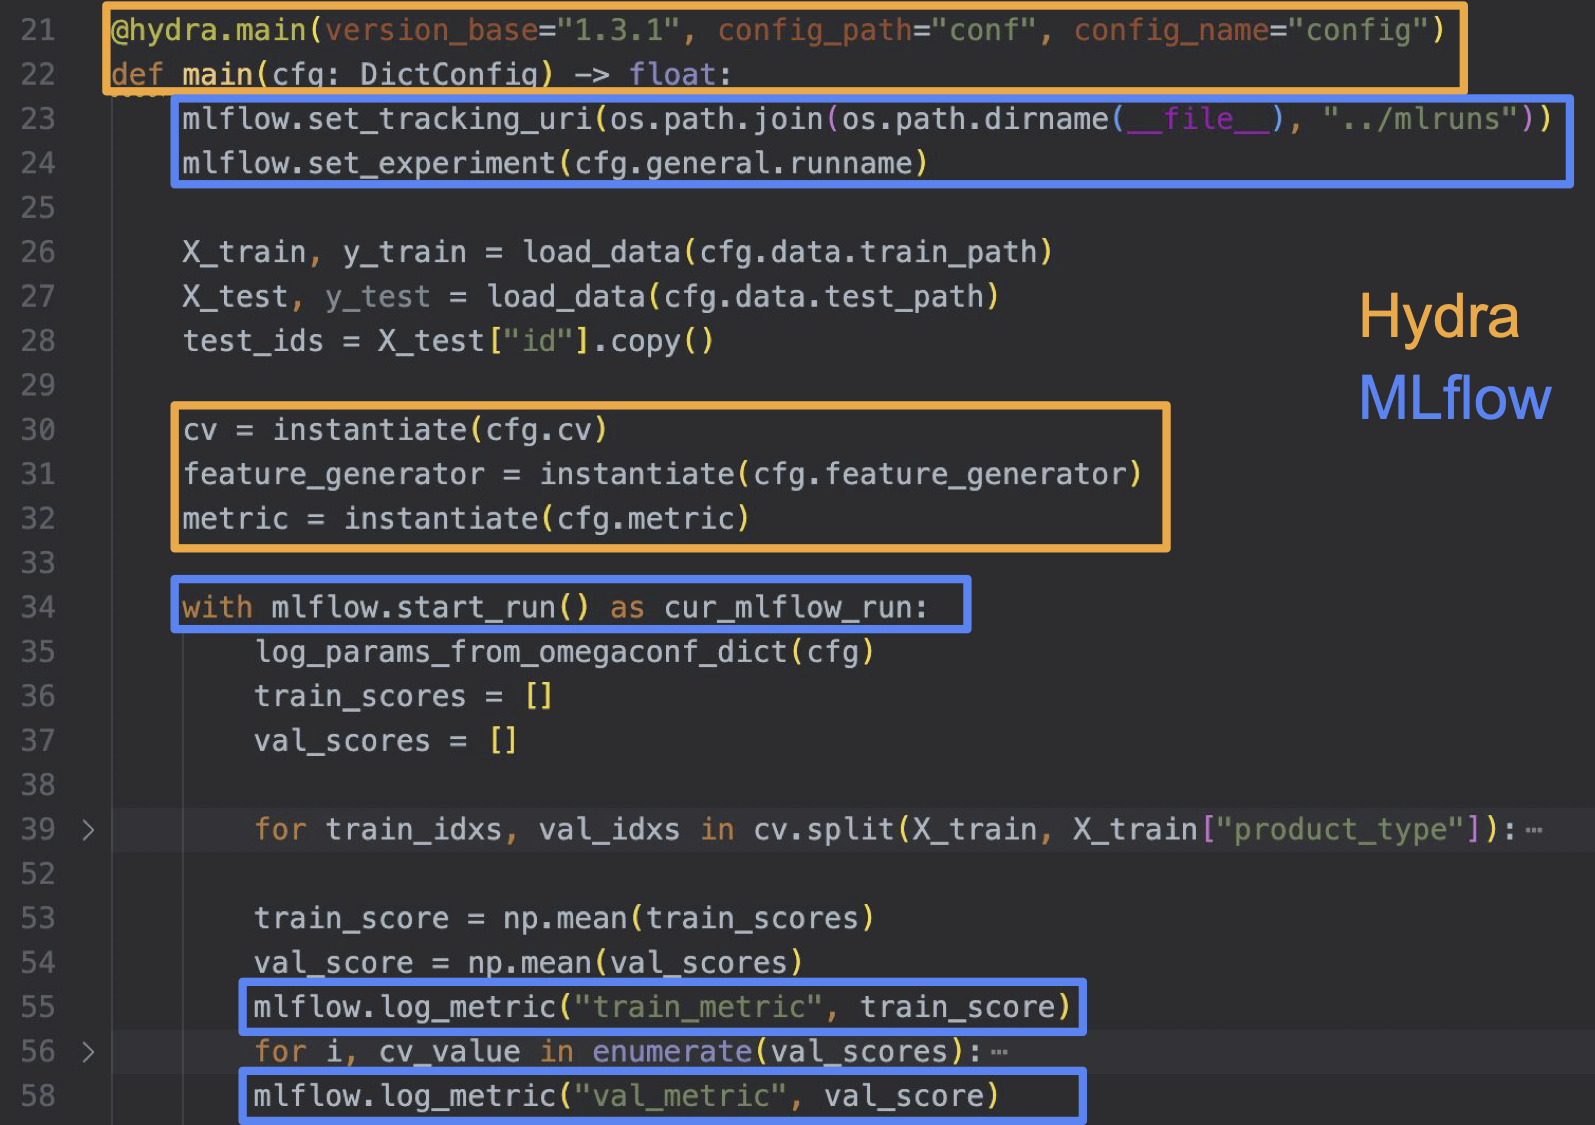This screenshot has height=1125, width=1595.
Task: Click the 'DictConfig' type annotation
Action: click(449, 75)
